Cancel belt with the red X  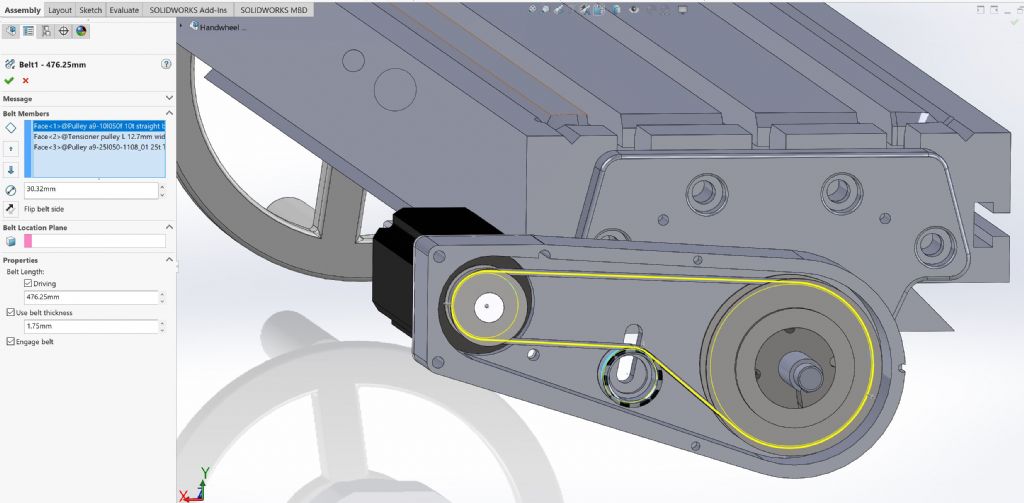[25, 80]
